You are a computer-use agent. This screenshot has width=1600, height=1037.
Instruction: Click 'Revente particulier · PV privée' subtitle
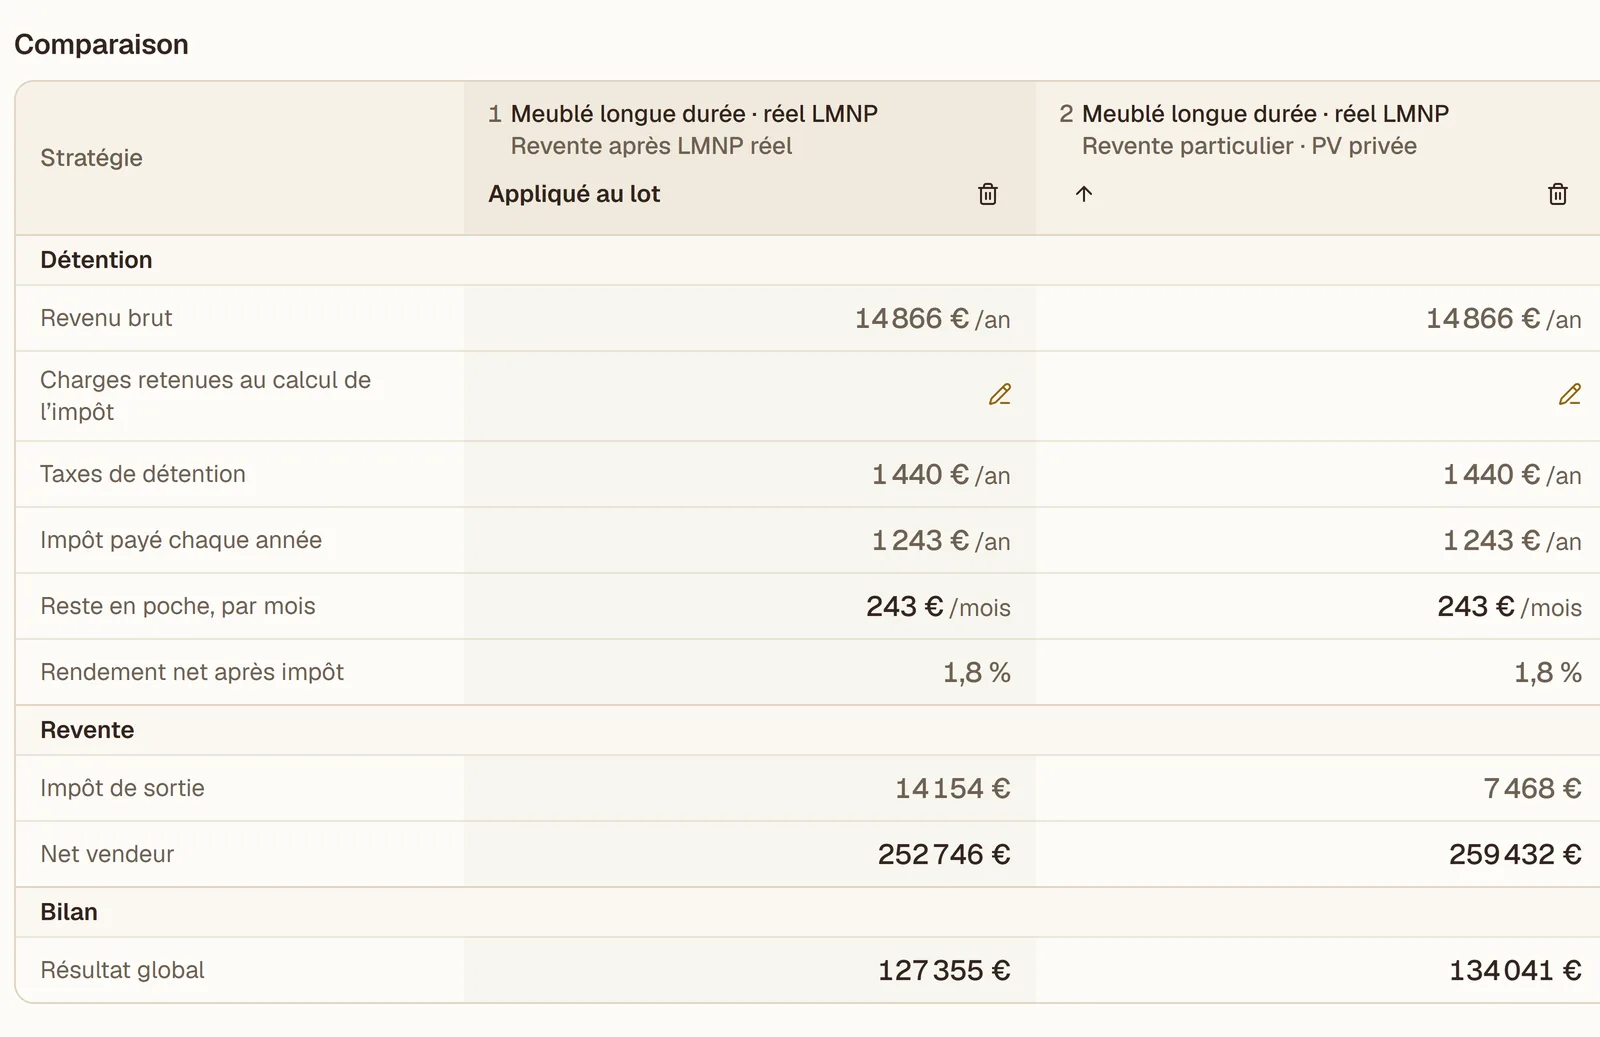coord(1249,146)
